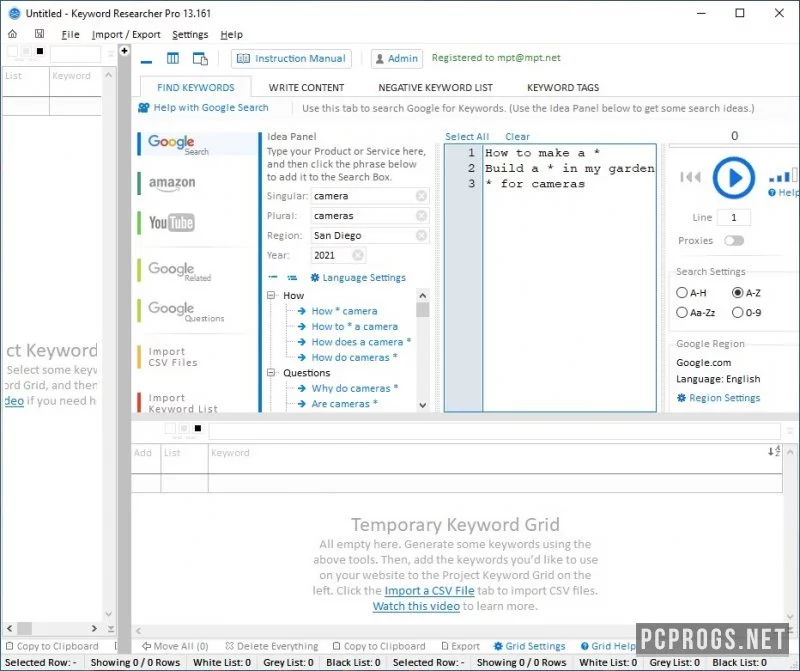Click Idea Panel scrollbar up arrow
The height and width of the screenshot is (671, 800).
pyautogui.click(x=422, y=295)
